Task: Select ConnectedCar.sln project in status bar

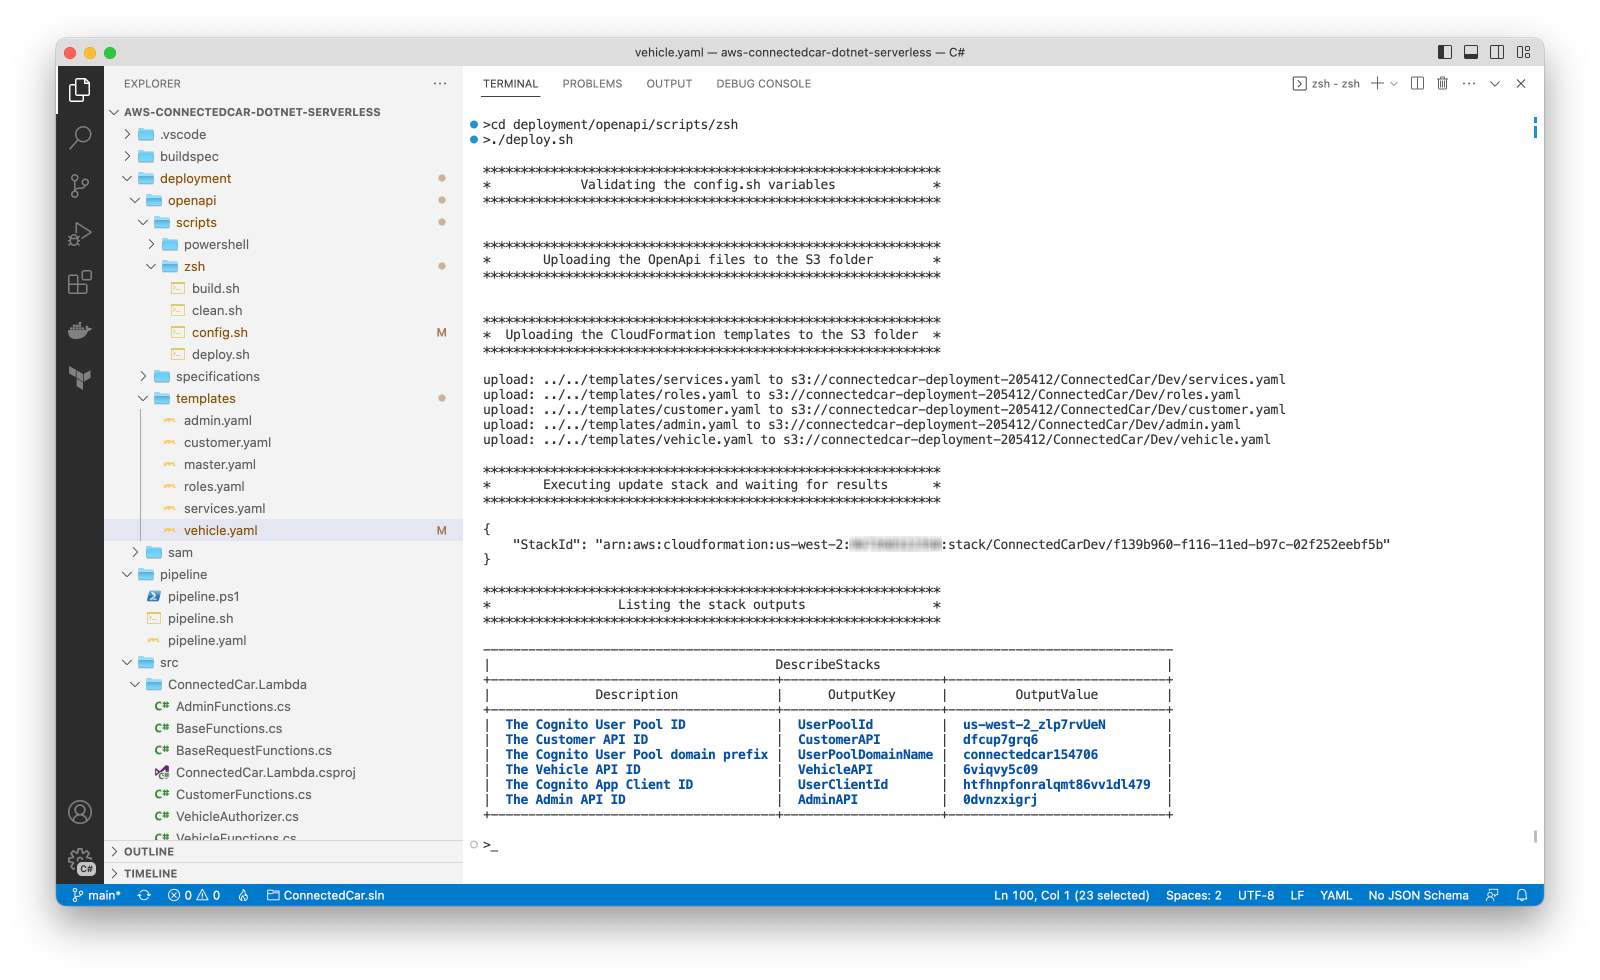Action: 325,895
